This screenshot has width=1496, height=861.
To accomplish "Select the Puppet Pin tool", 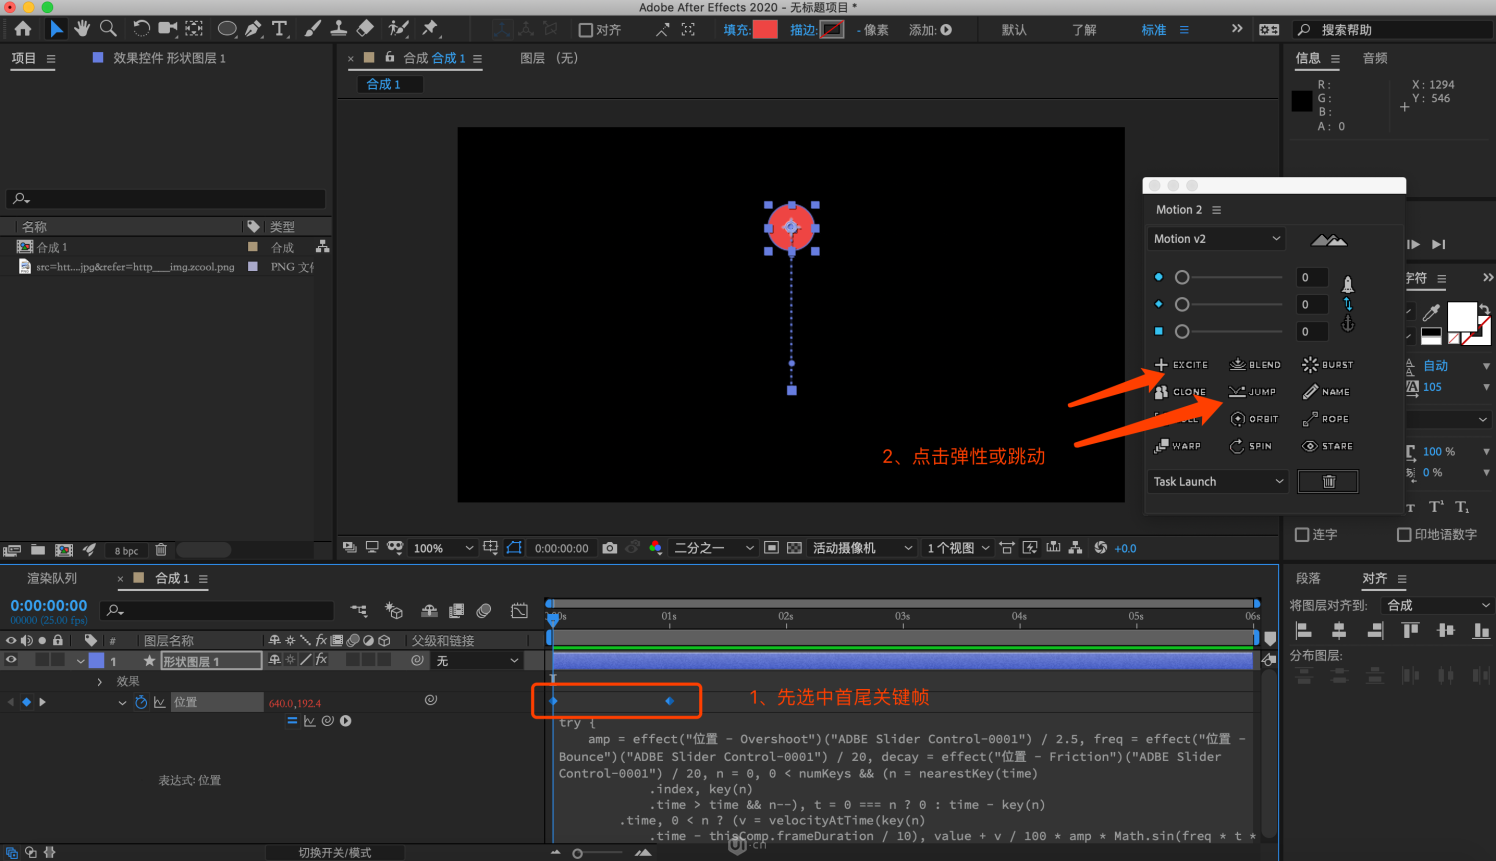I will coord(431,29).
